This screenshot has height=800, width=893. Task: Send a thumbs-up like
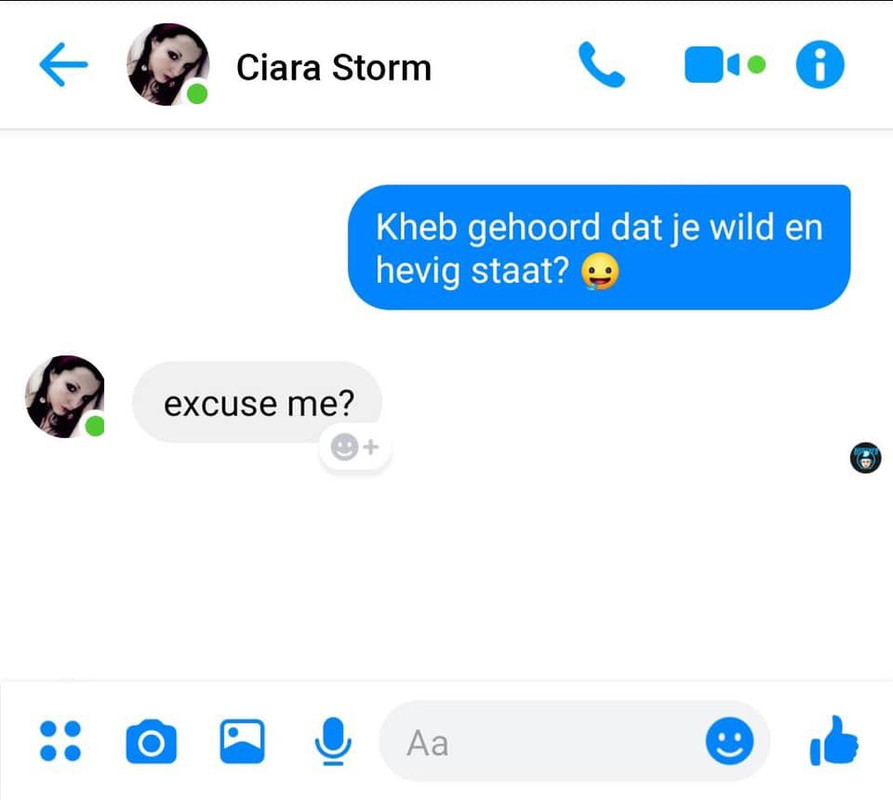(834, 740)
